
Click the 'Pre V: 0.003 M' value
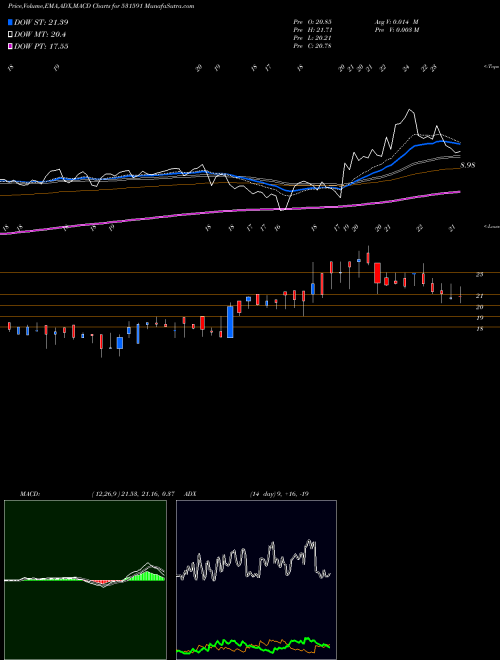coord(396,29)
